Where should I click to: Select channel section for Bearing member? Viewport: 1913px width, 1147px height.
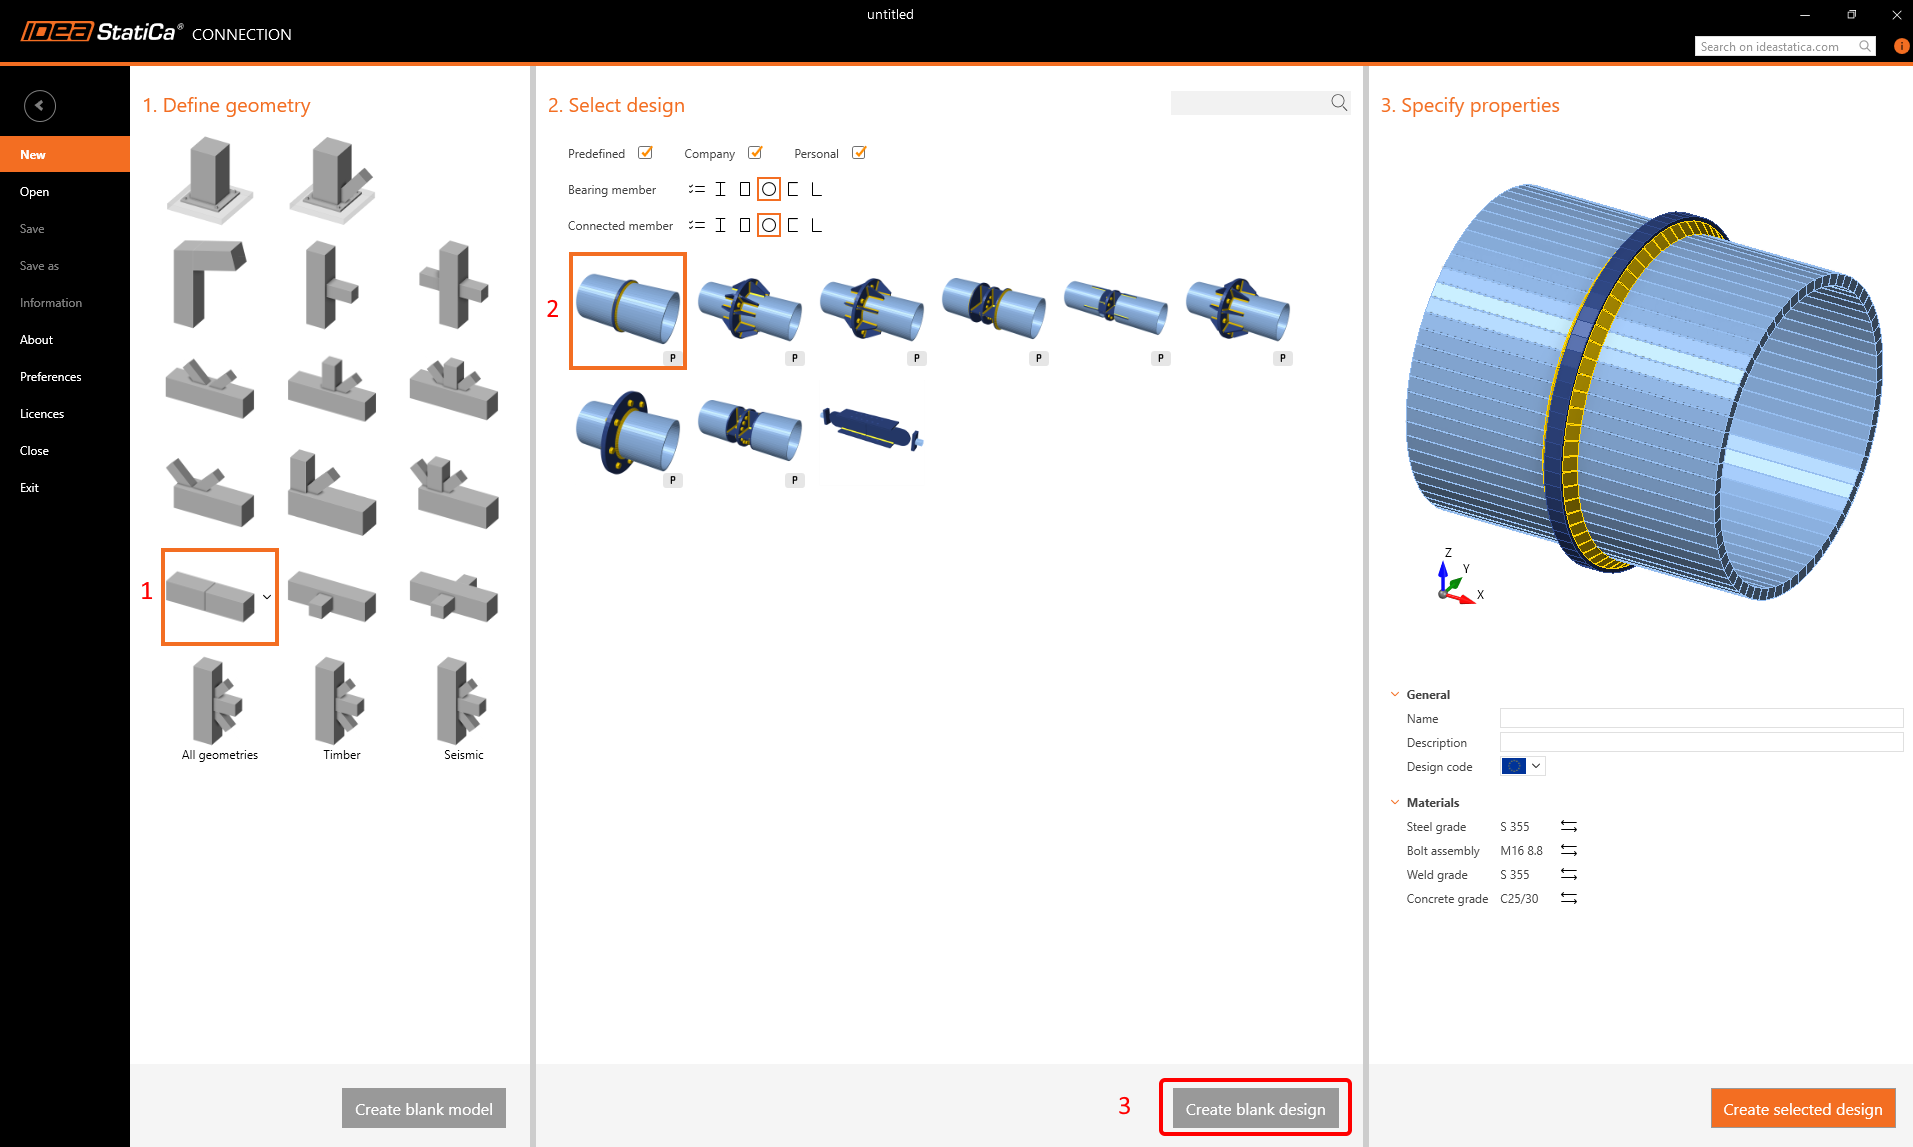coord(793,189)
